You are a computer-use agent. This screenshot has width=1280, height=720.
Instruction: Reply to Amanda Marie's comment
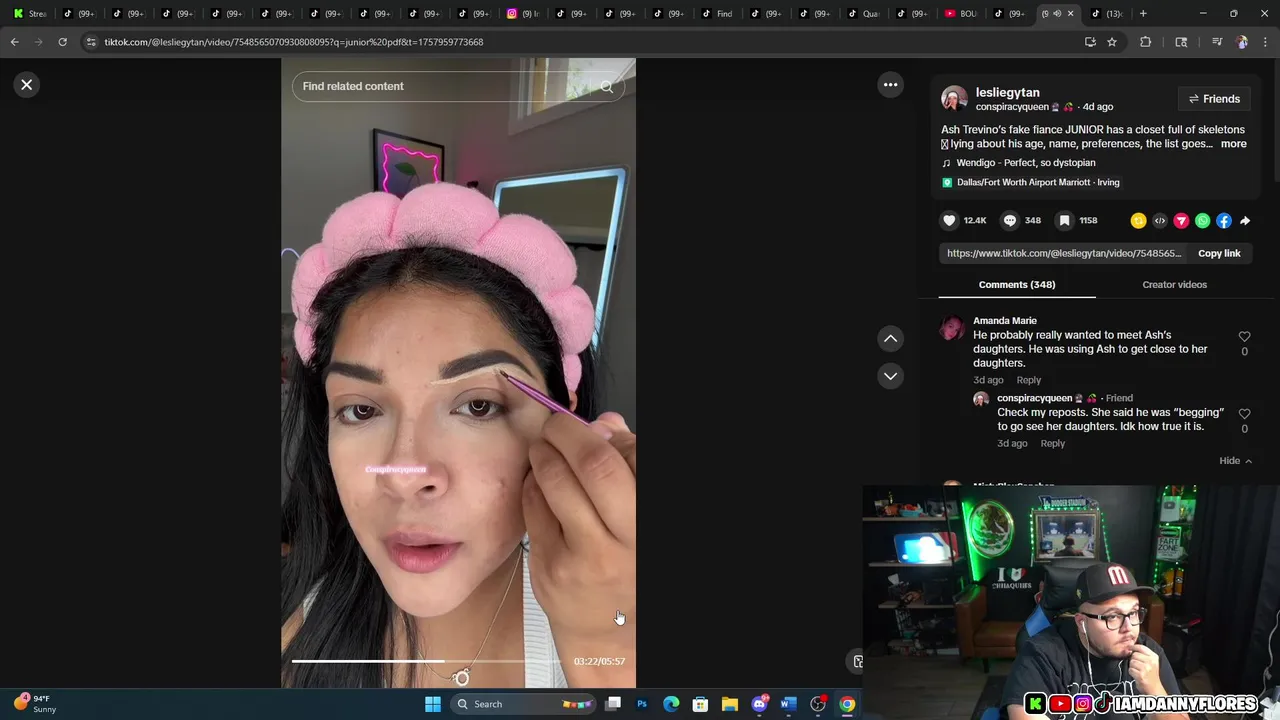click(x=1028, y=380)
